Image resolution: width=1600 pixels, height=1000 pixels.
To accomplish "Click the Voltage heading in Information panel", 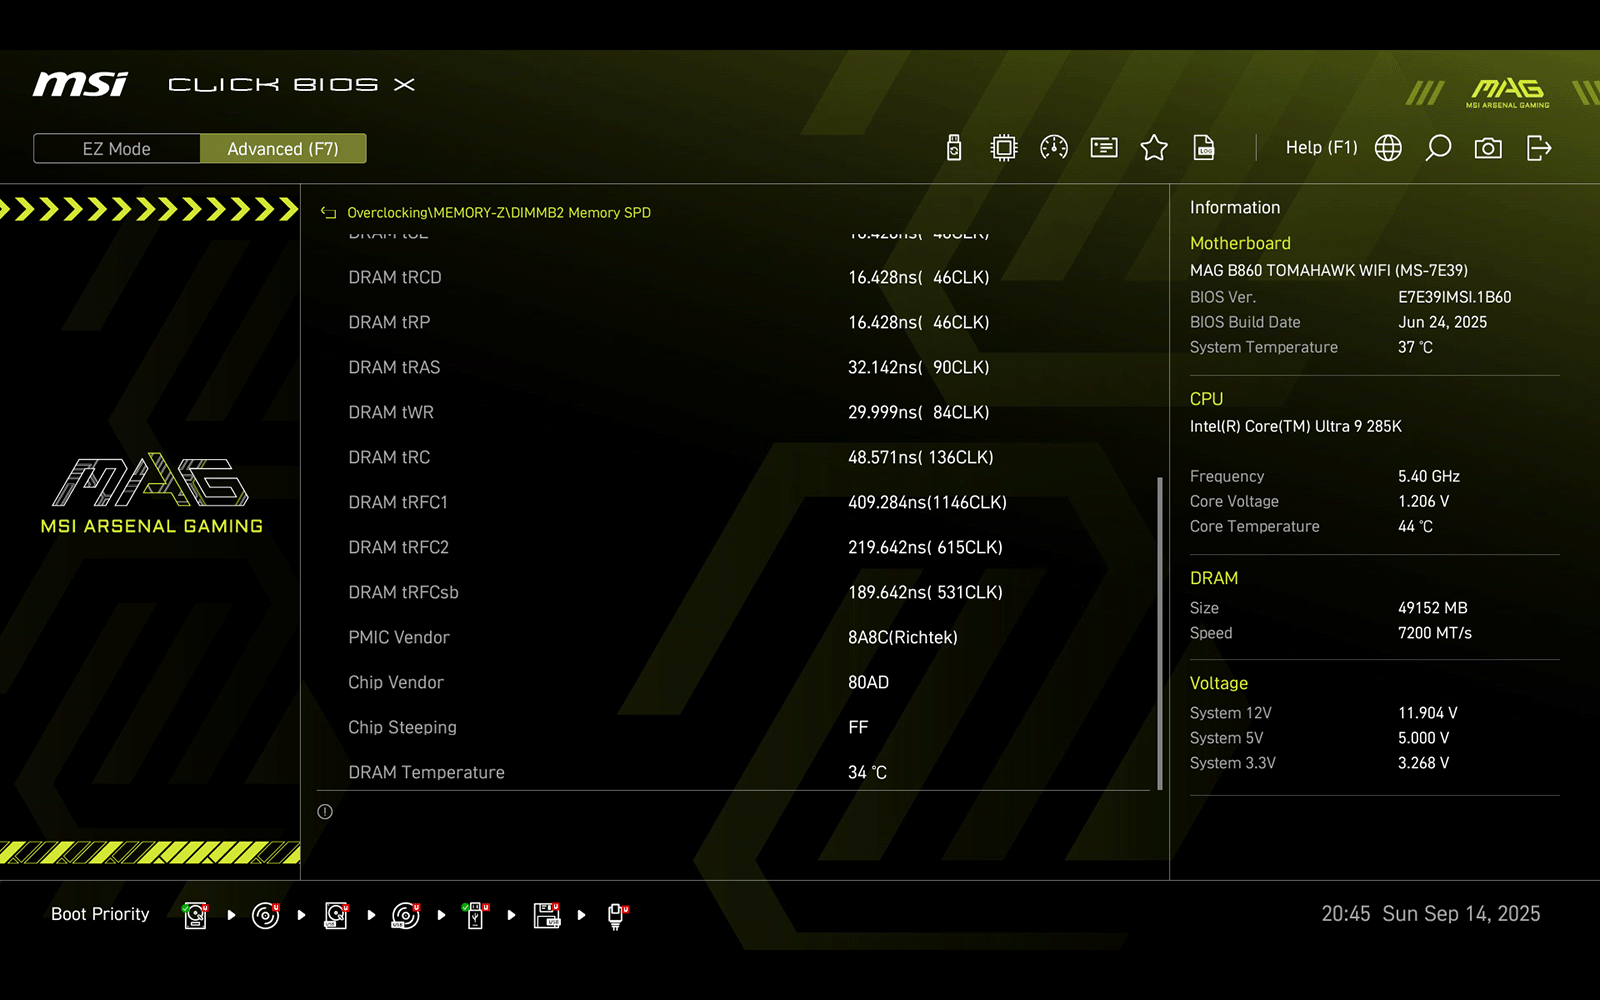I will (x=1219, y=683).
